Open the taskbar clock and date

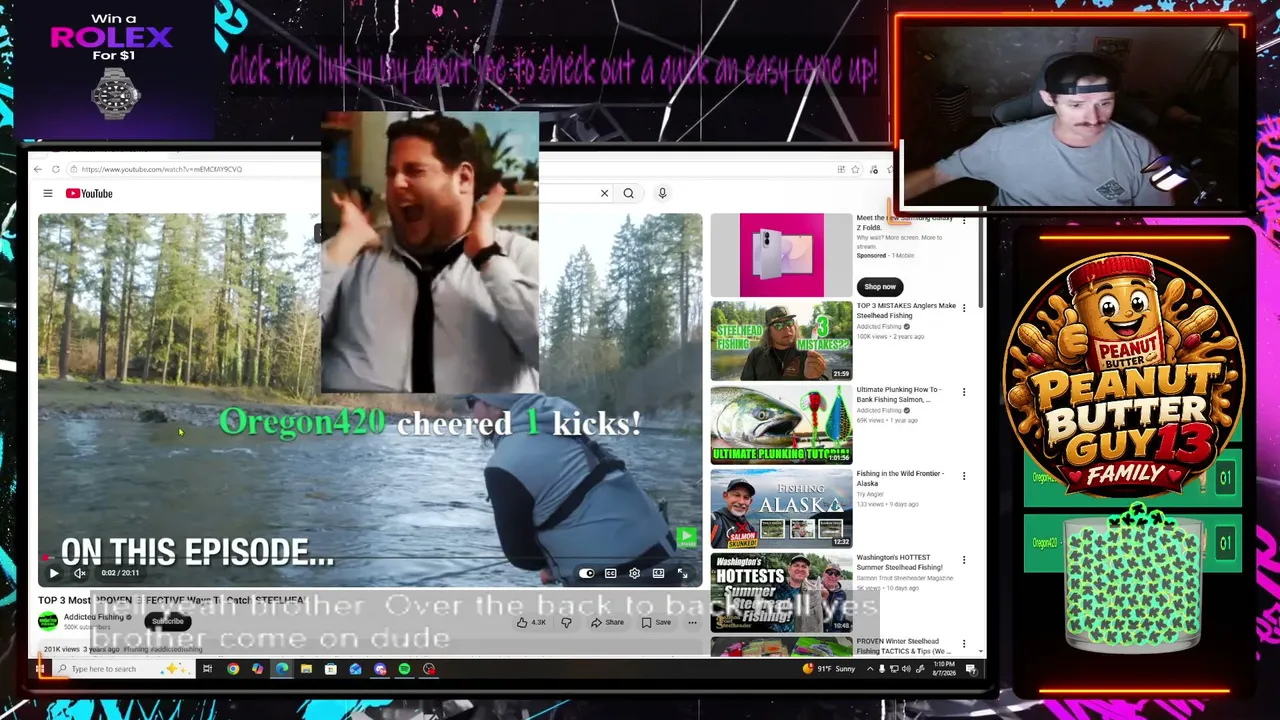pyautogui.click(x=945, y=669)
